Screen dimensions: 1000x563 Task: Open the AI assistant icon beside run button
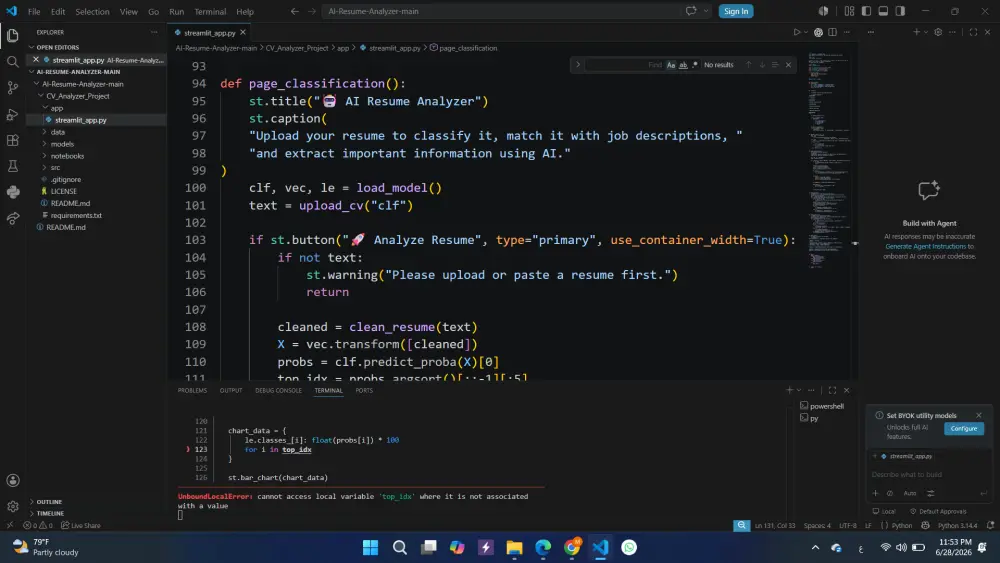point(818,32)
